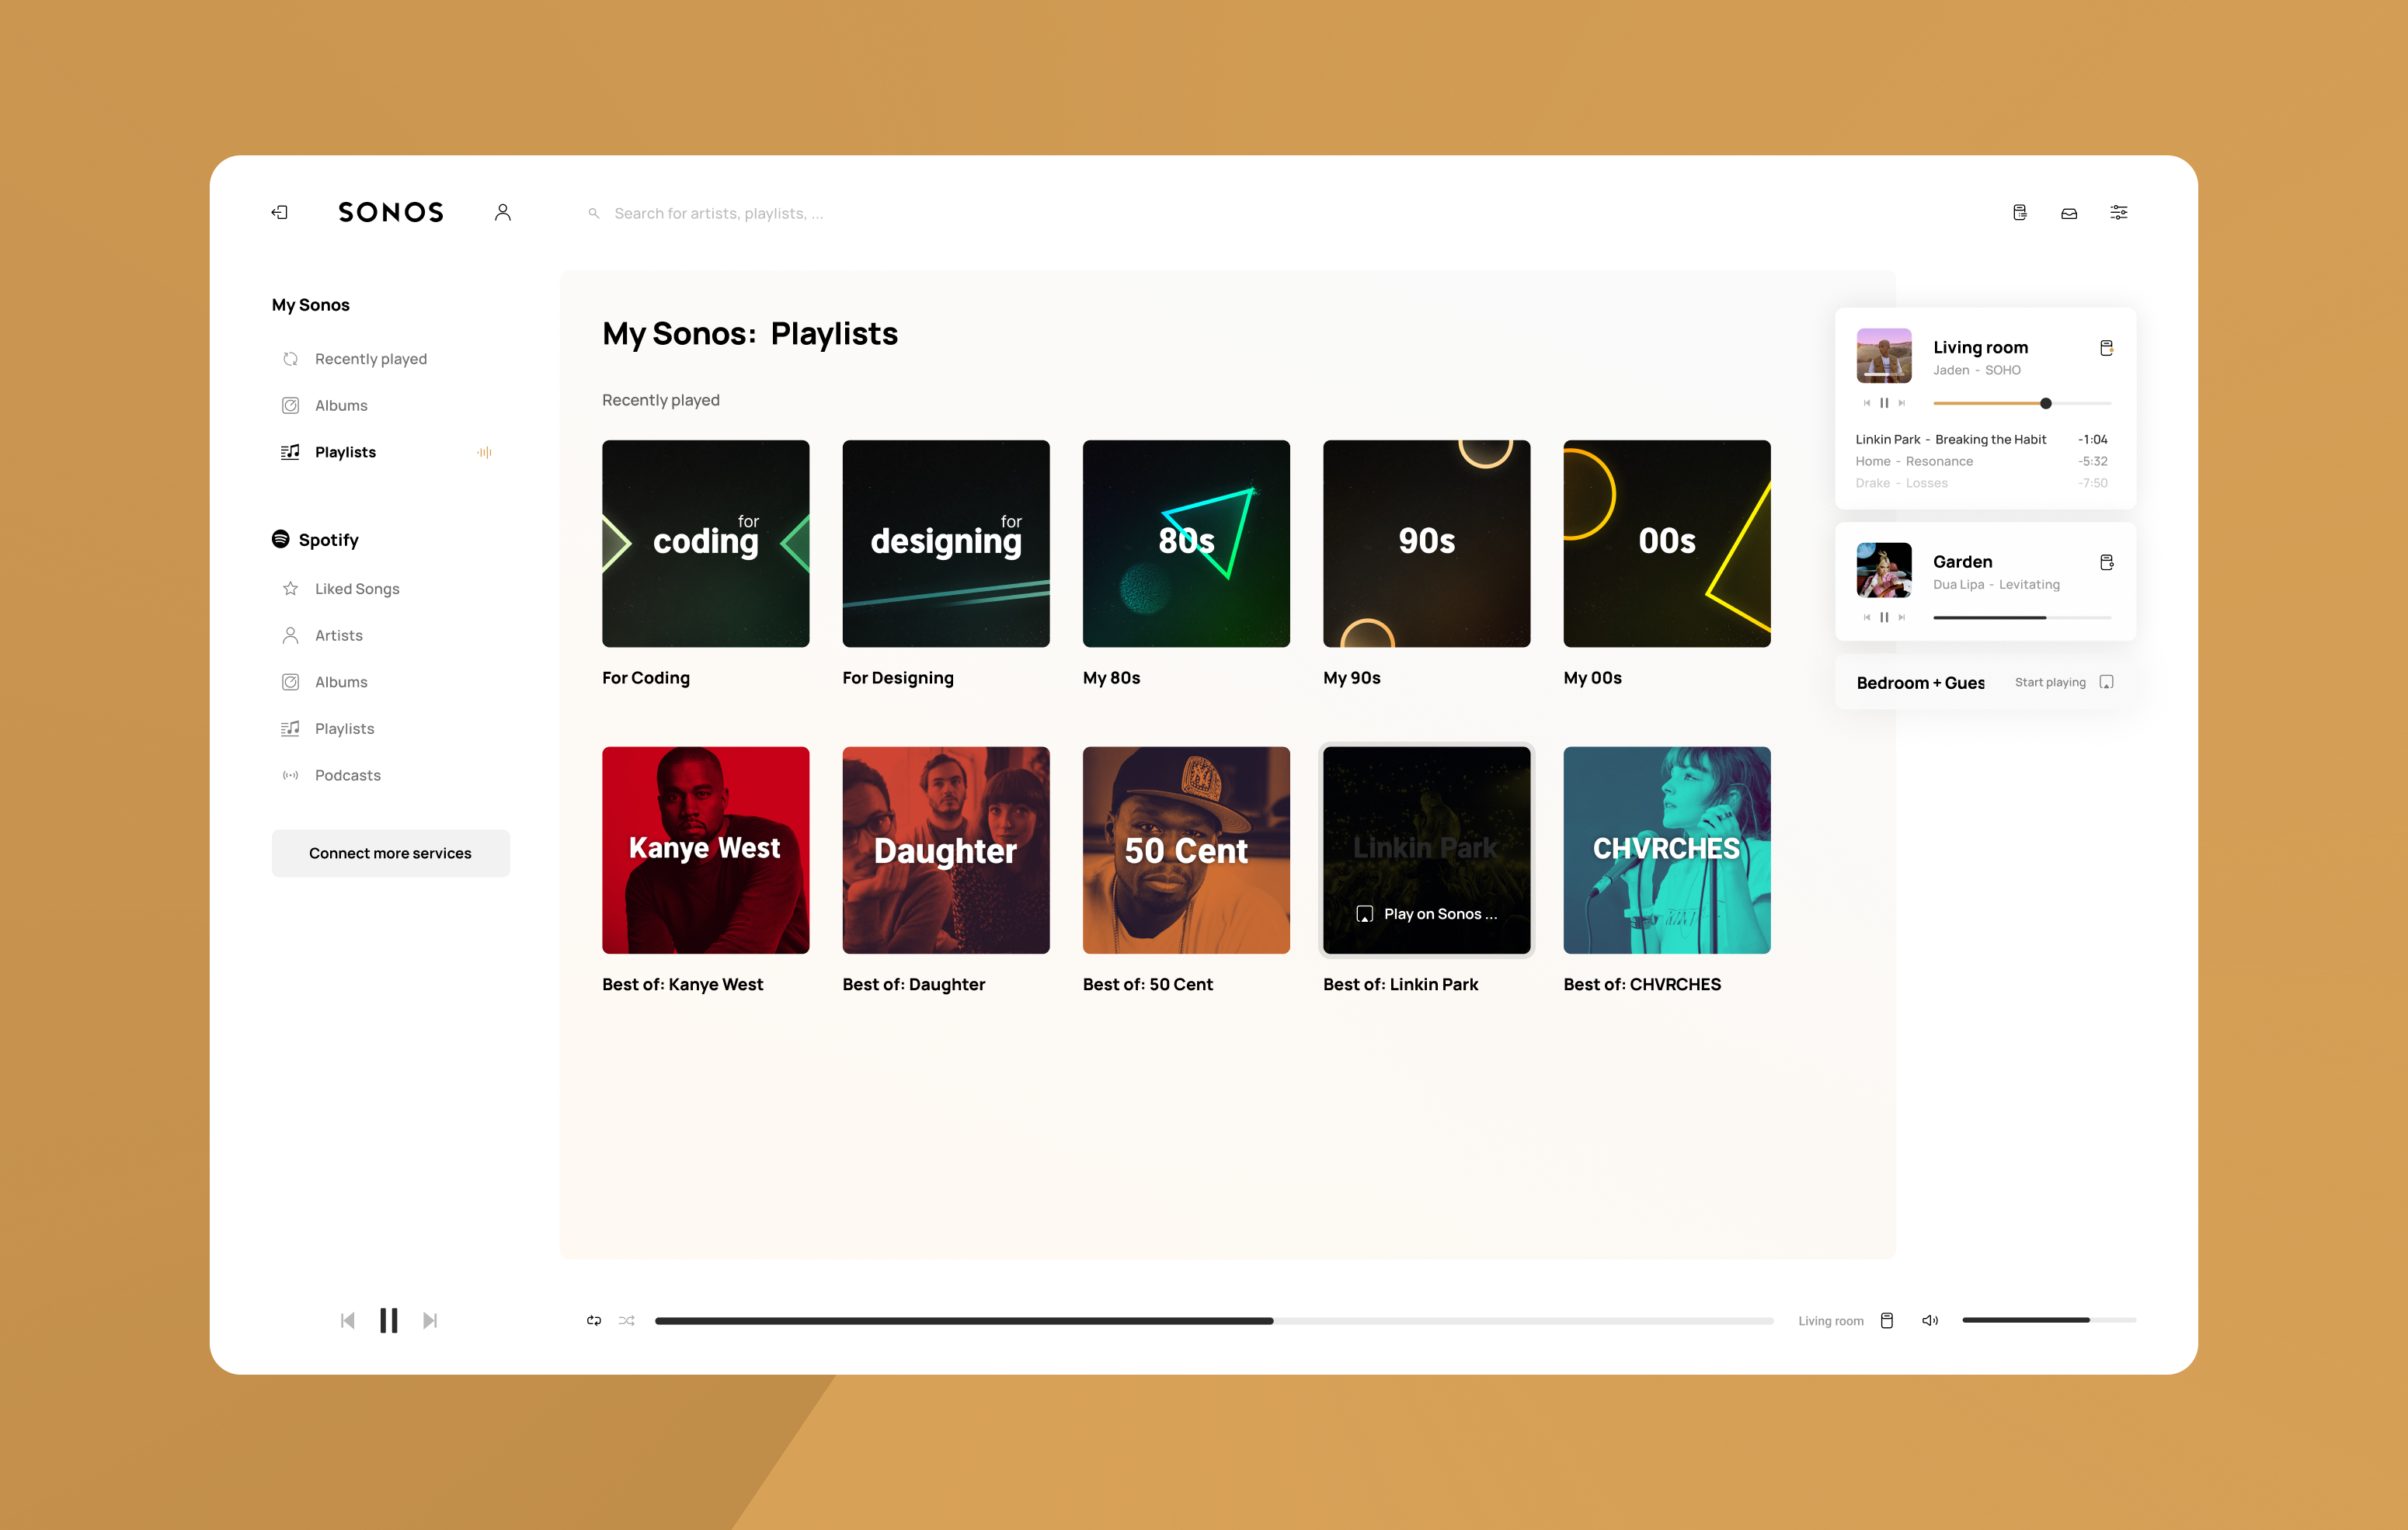Open the My 90s playlist cover
Screen dimensions: 2408x1530
click(1426, 543)
